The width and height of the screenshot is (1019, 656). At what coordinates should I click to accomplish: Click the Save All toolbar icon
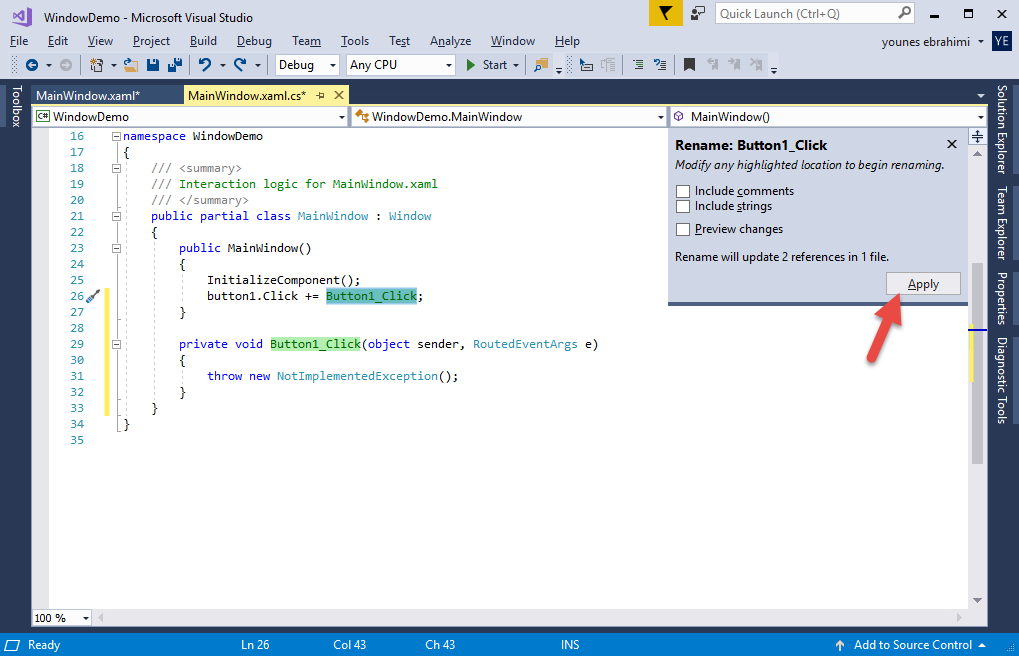click(x=174, y=65)
